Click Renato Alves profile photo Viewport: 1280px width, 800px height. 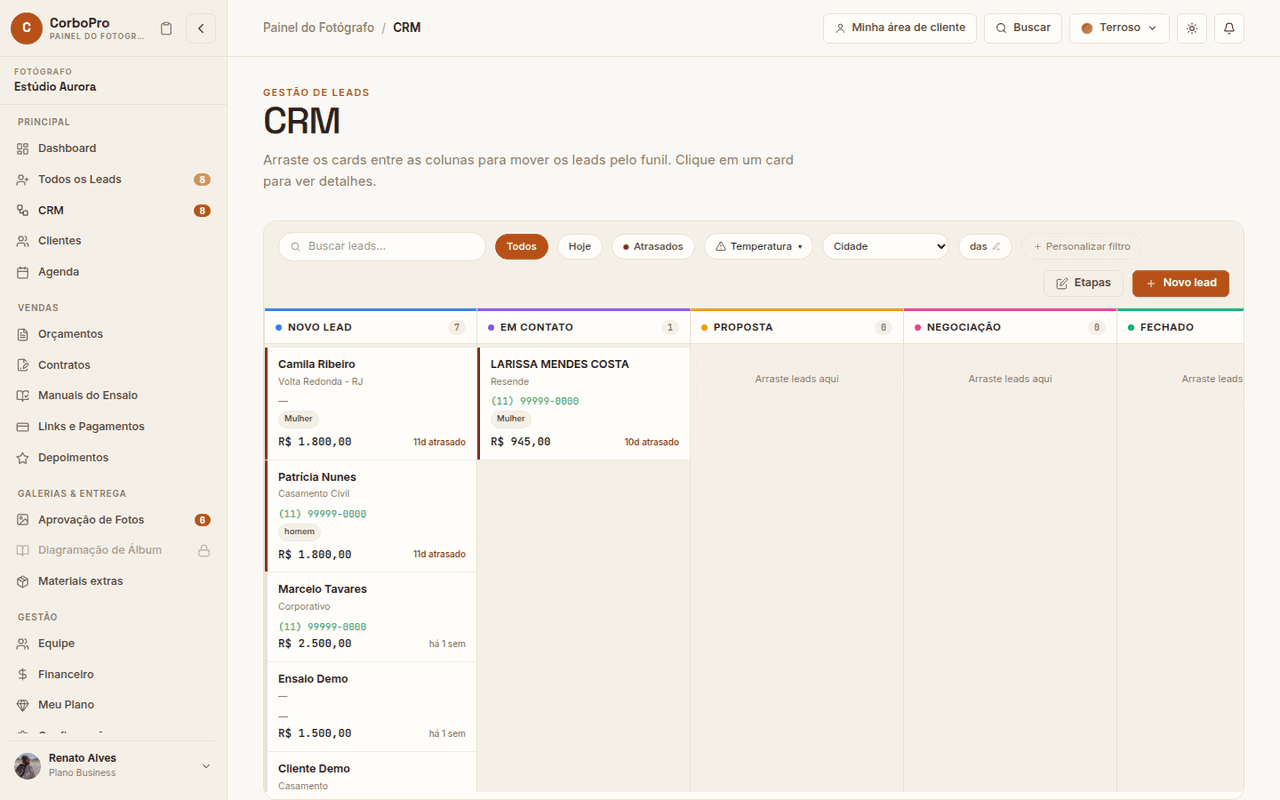(28, 766)
